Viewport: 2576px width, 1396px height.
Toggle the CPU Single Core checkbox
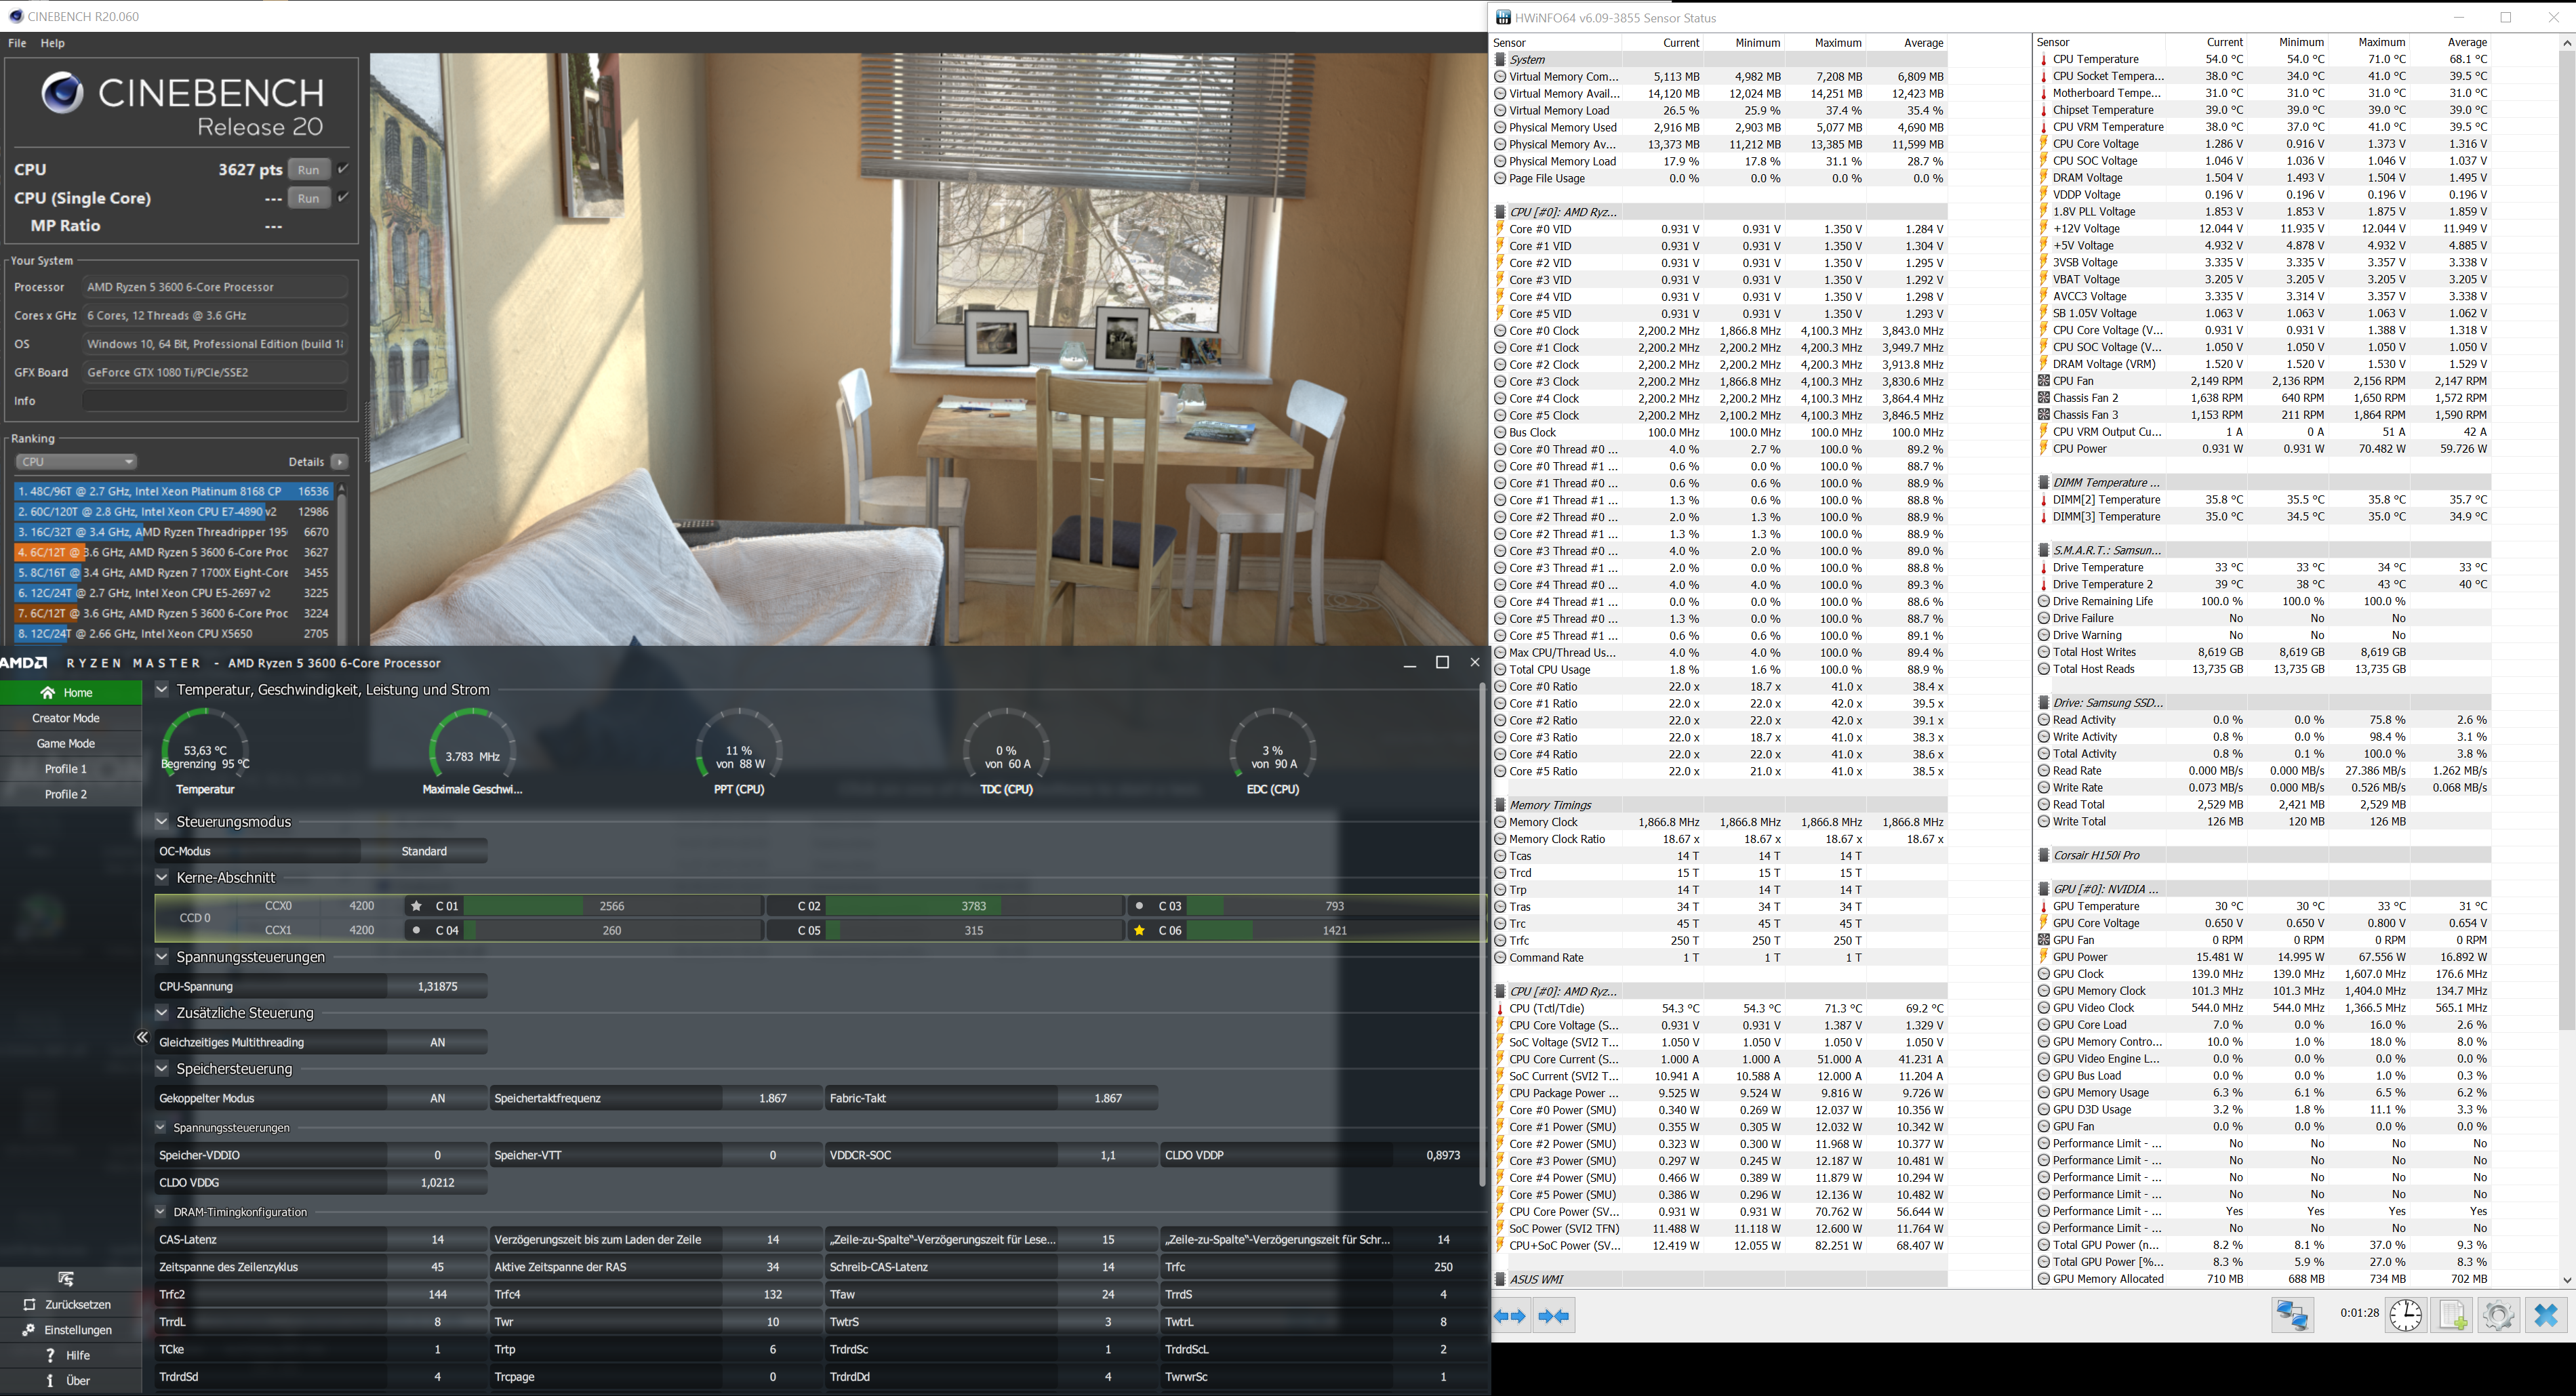coord(343,197)
